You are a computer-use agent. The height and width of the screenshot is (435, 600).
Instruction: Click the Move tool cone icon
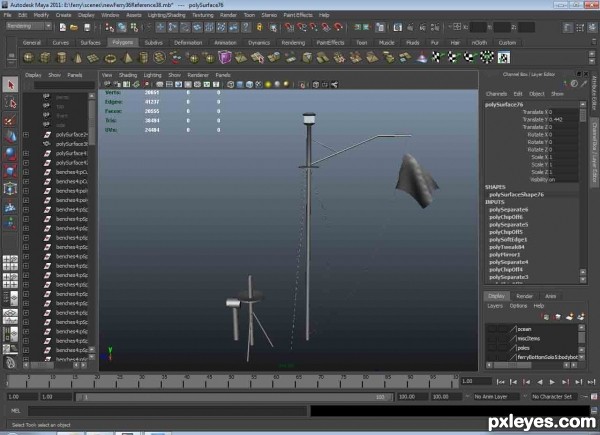[x=10, y=137]
